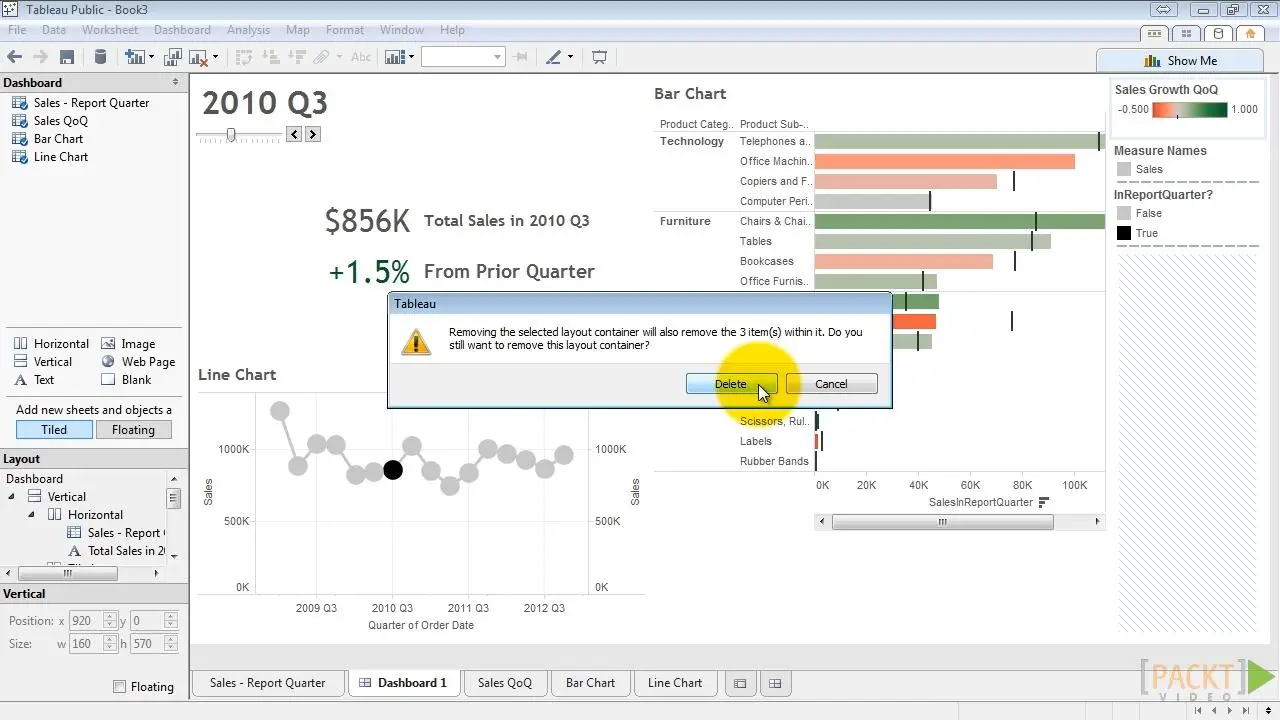Select the Image object in Dashboard pane
This screenshot has width=1280, height=720.
click(x=128, y=343)
